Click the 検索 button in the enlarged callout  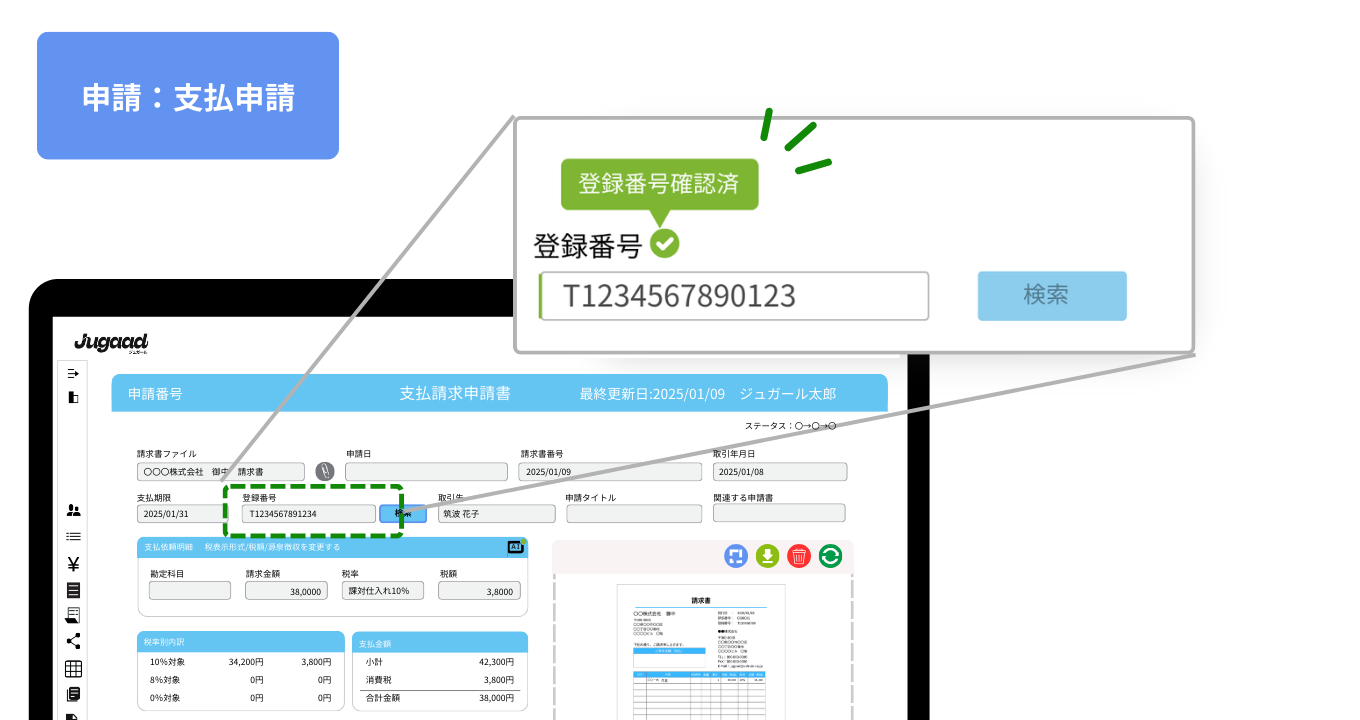(x=1052, y=296)
